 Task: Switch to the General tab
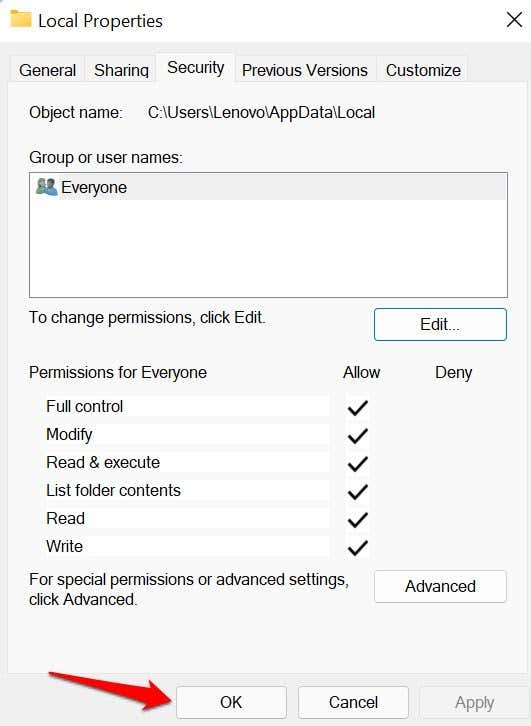(x=47, y=70)
